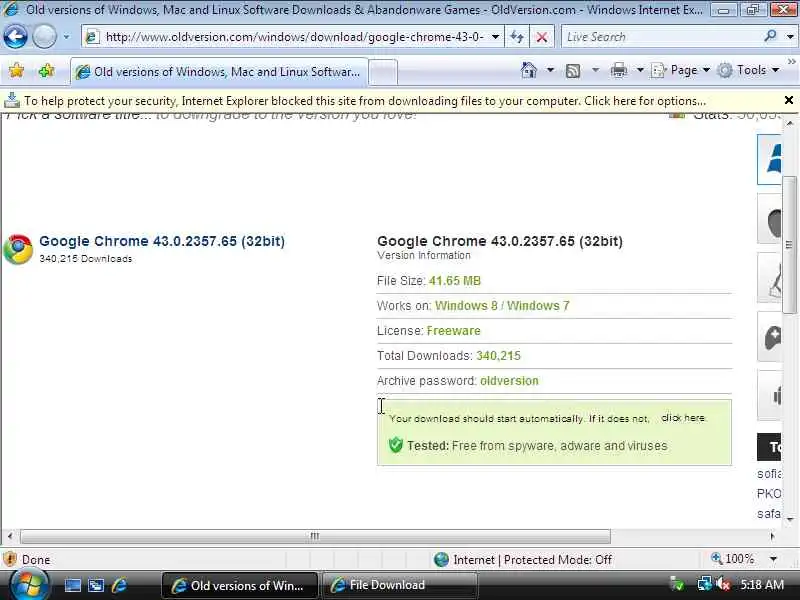
Task: Click the network connection tray icon
Action: [704, 584]
